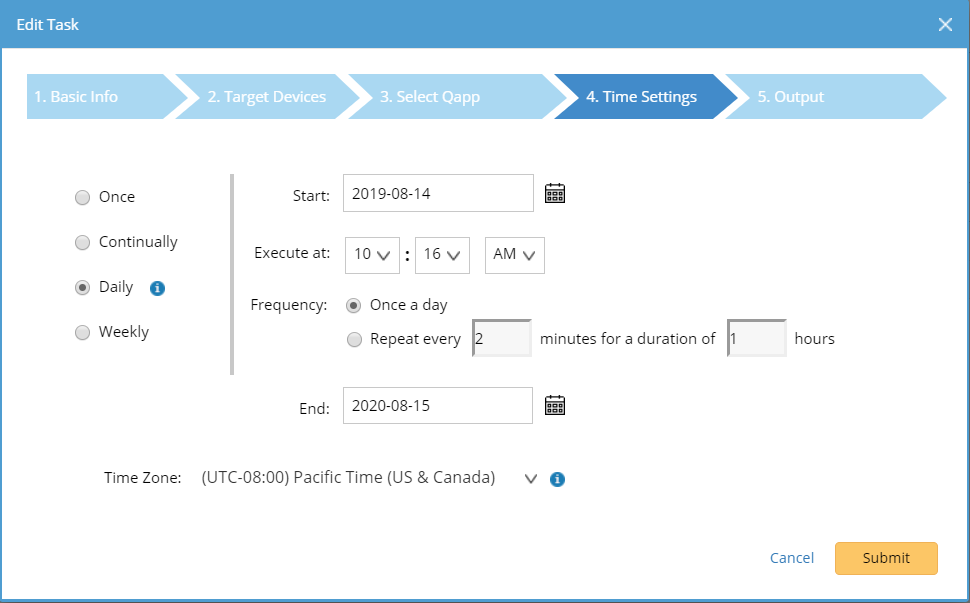Select the Weekly schedule option
The width and height of the screenshot is (970, 603).
click(82, 333)
